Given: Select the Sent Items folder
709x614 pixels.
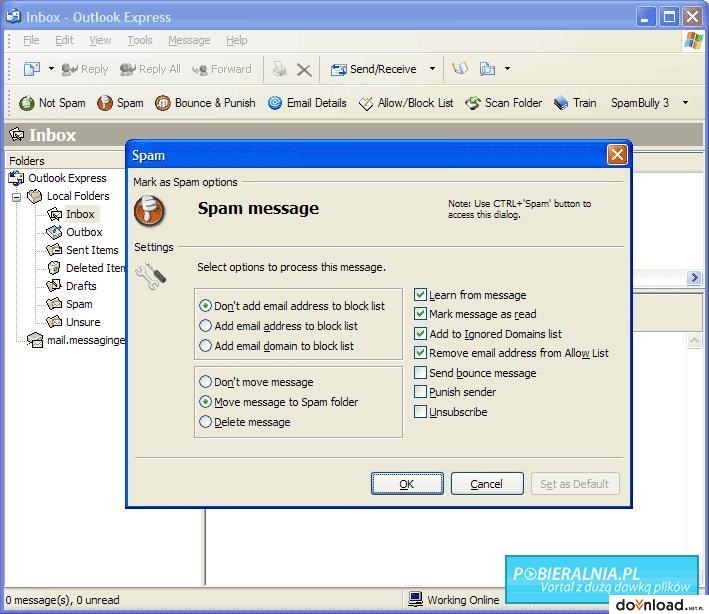Looking at the screenshot, I should pos(92,250).
